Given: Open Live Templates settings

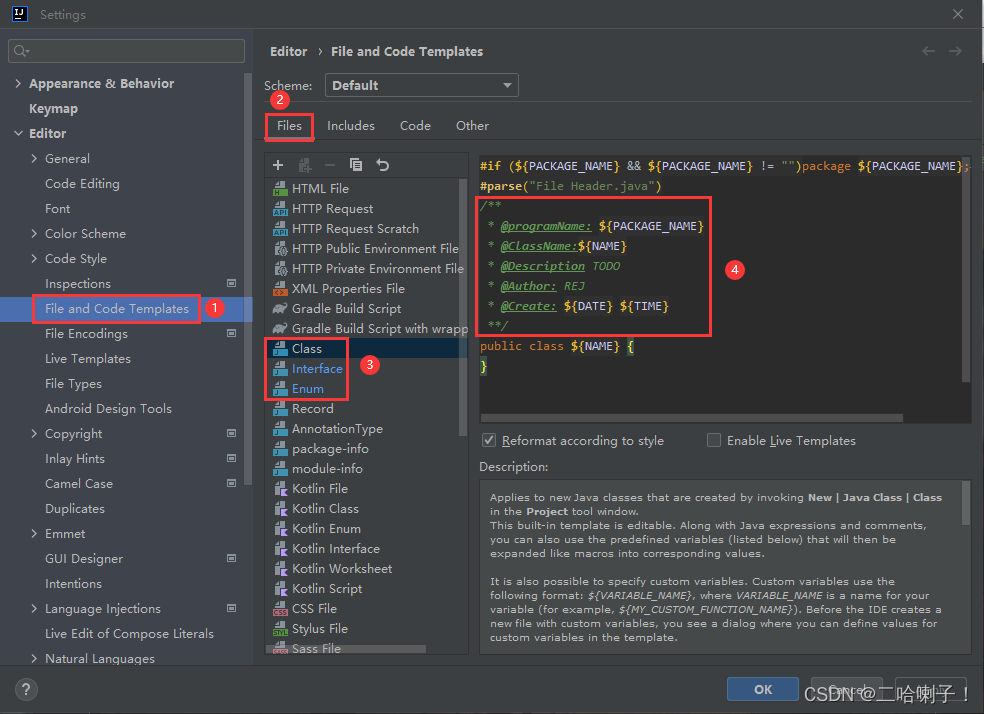Looking at the screenshot, I should [88, 359].
